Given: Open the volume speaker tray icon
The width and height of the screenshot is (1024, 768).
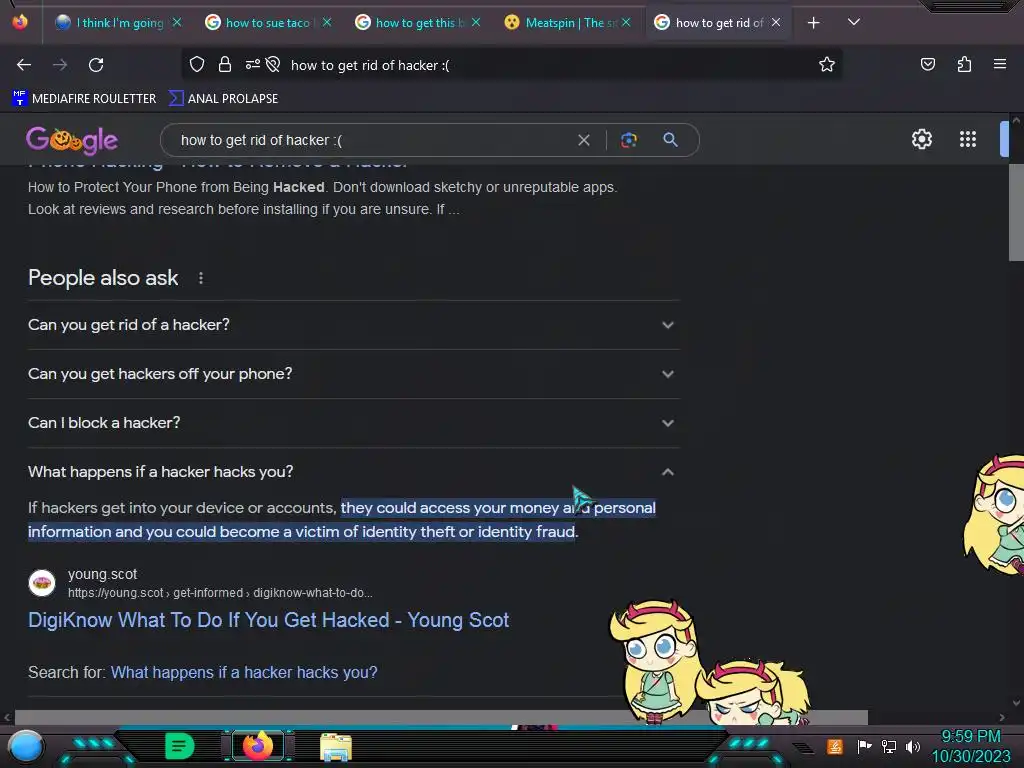Looking at the screenshot, I should [x=912, y=746].
